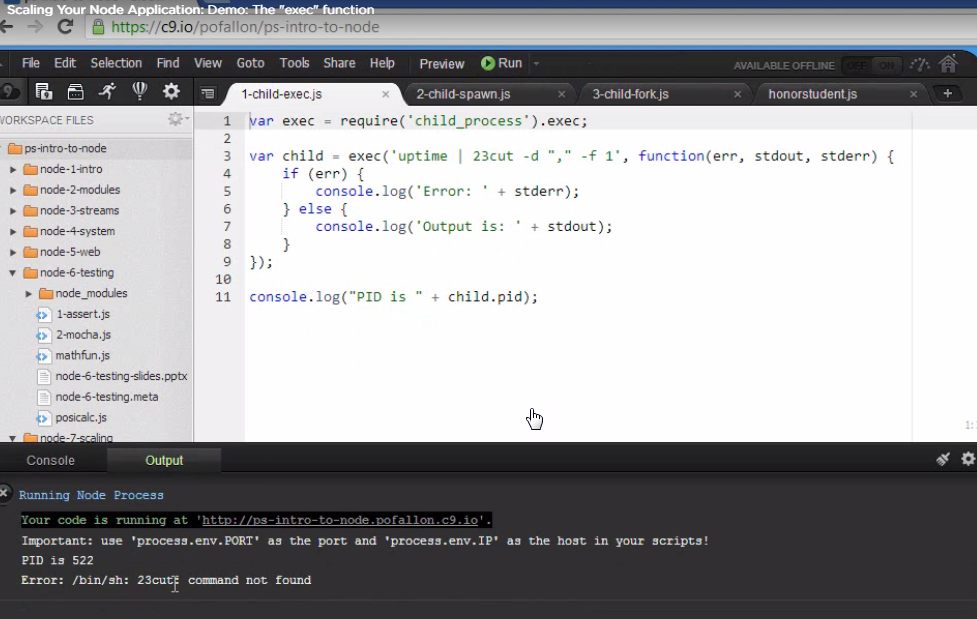This screenshot has height=619, width=977.
Task: Open the Tools menu
Action: tap(294, 63)
